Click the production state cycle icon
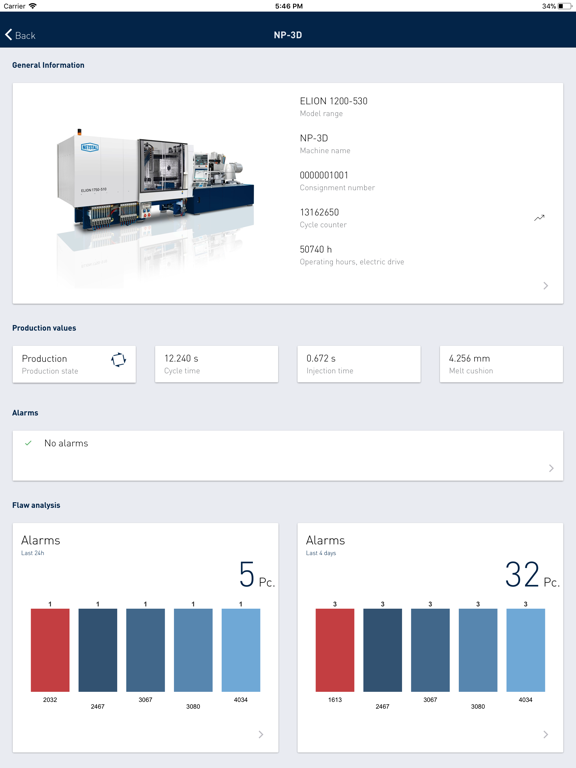Screen dimensions: 576x768 (119, 360)
